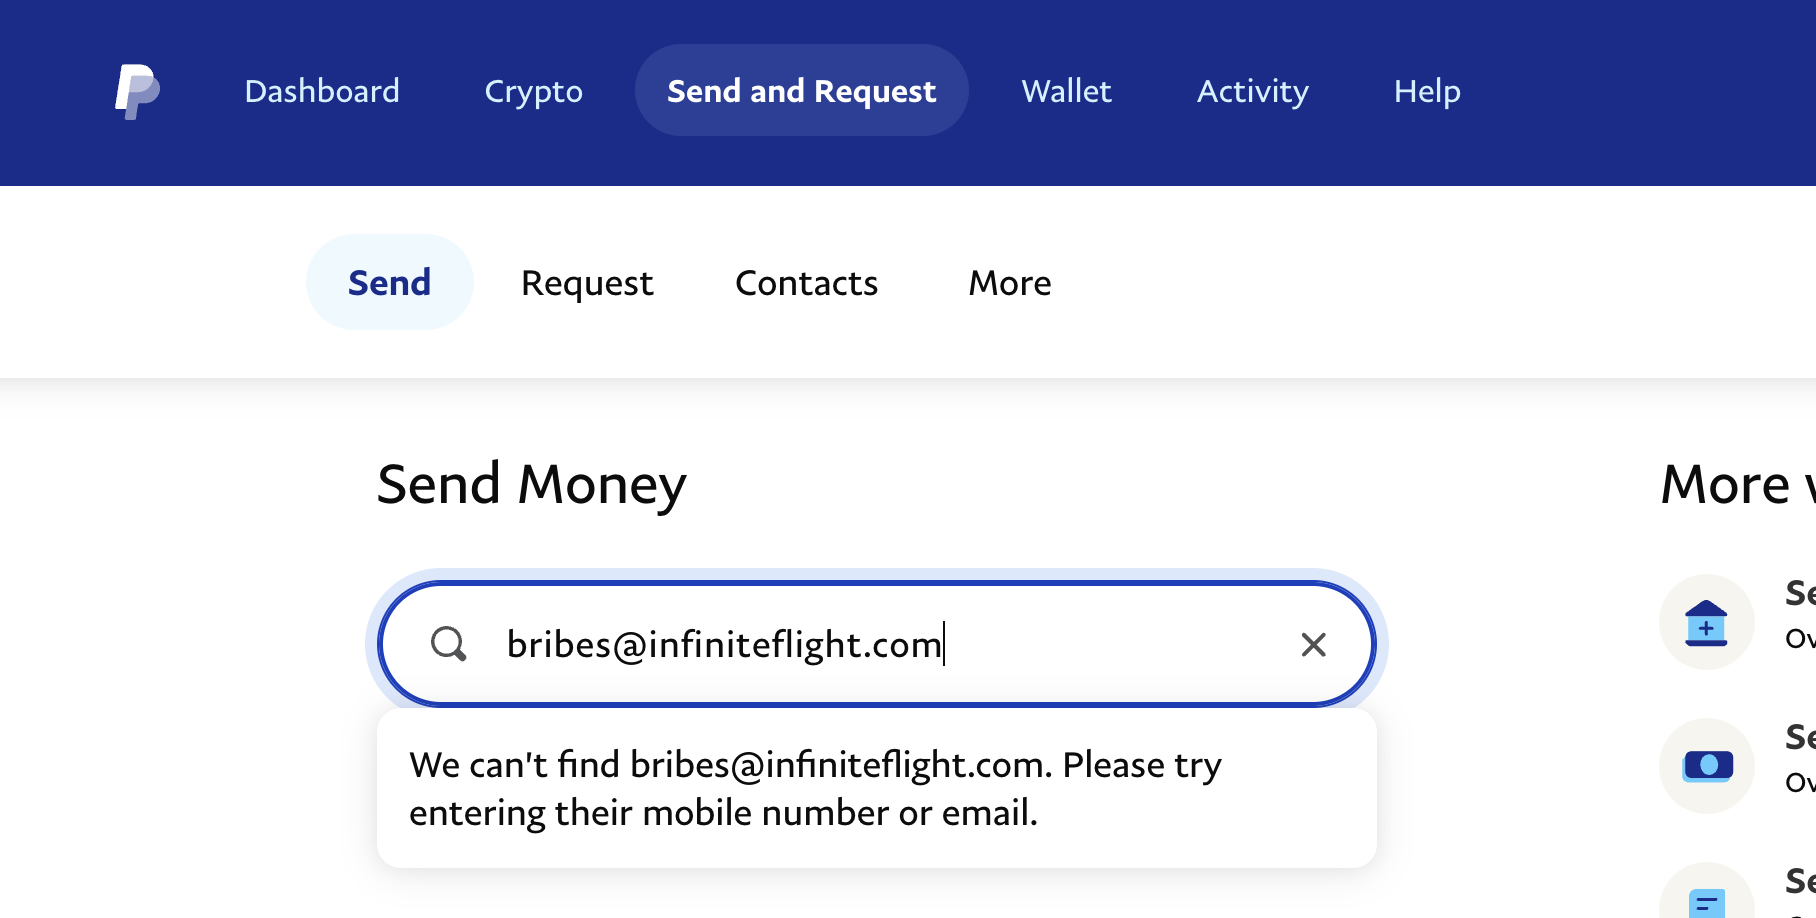The height and width of the screenshot is (918, 1816).
Task: Click the bank building plus icon
Action: [x=1706, y=622]
